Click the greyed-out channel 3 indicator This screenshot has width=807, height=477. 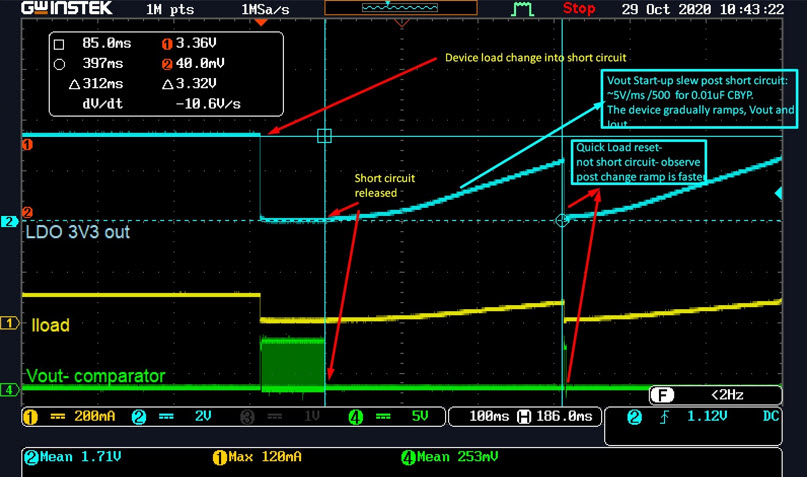point(248,417)
